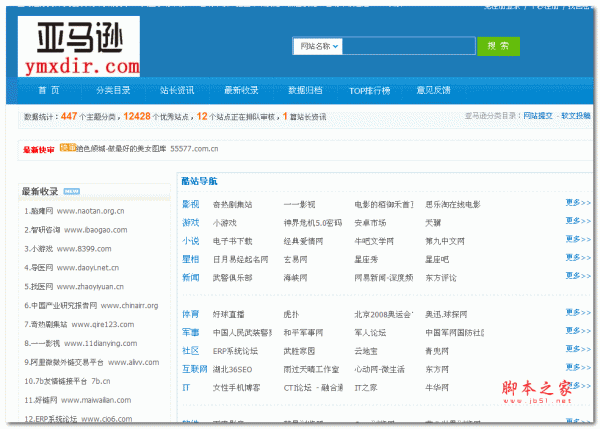Open IT之家 in the IT row

point(366,388)
